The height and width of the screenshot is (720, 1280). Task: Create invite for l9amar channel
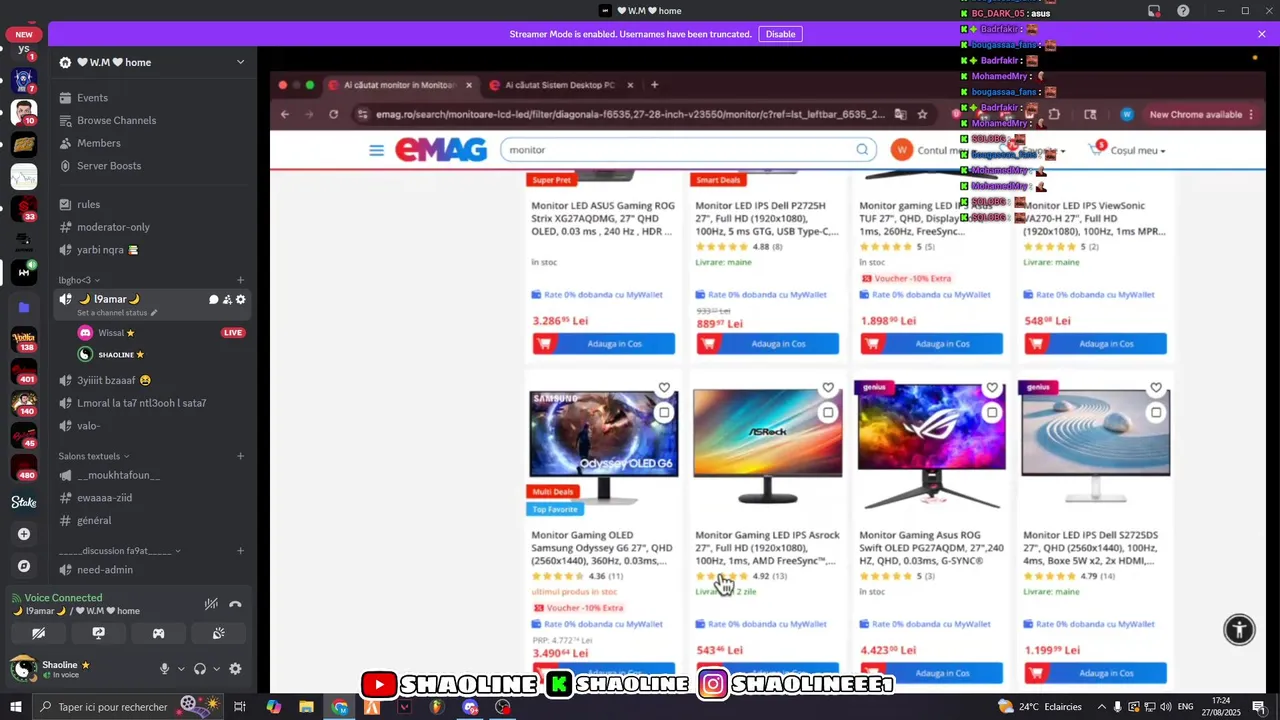(x=227, y=299)
